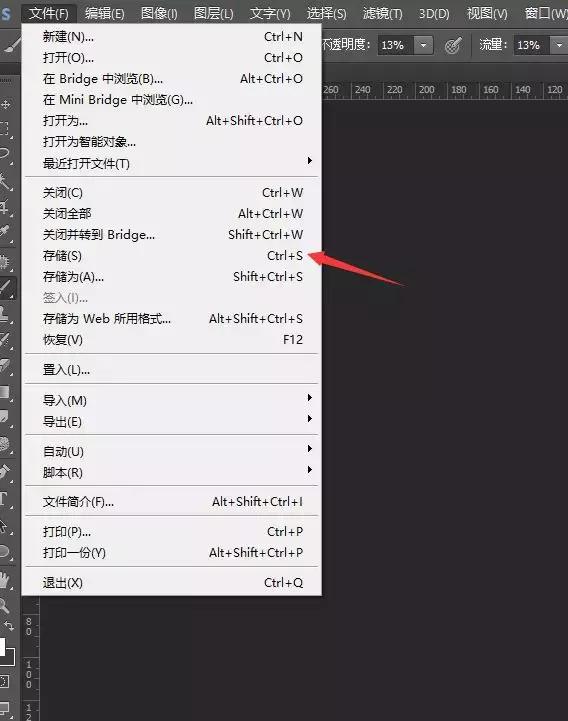568x721 pixels.
Task: Open the brush tool preset picker
Action: [x=12, y=45]
